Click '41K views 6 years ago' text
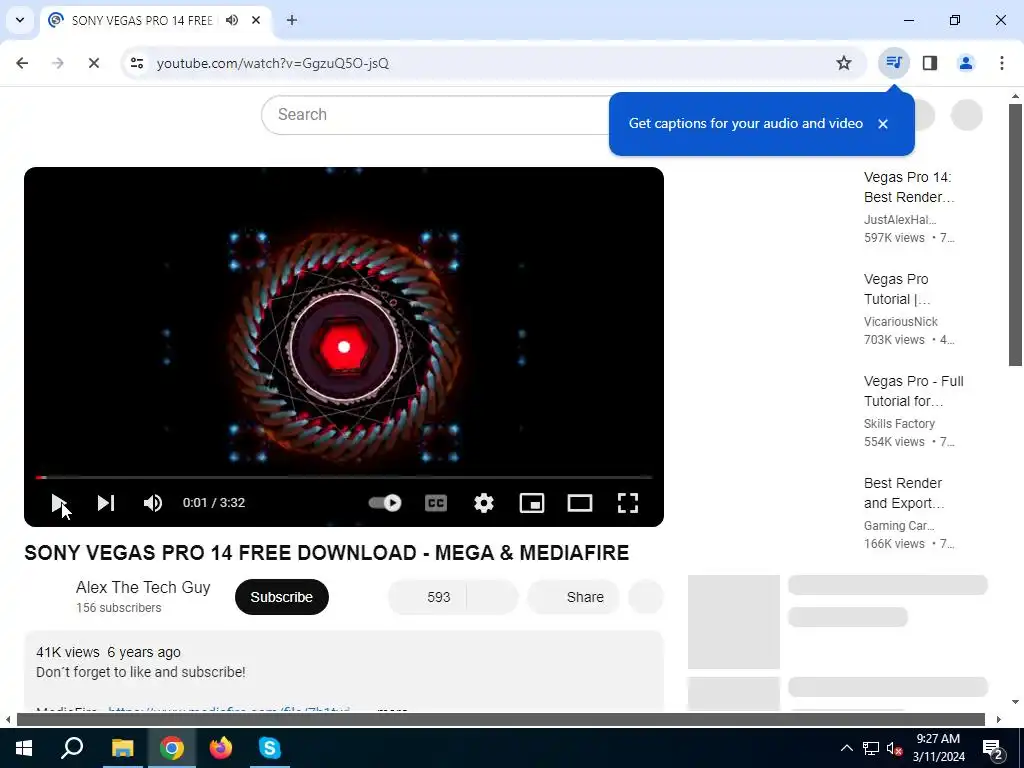 (108, 652)
